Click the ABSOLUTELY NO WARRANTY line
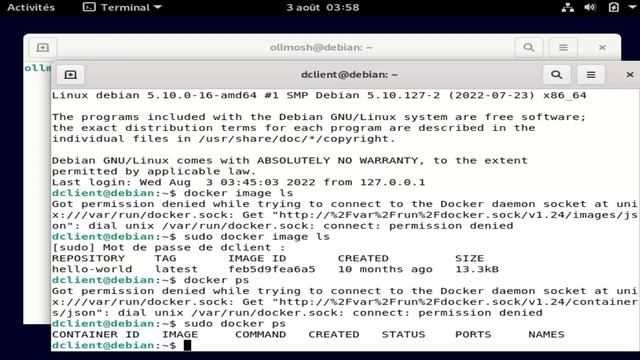This screenshot has width=640, height=360. pyautogui.click(x=290, y=161)
